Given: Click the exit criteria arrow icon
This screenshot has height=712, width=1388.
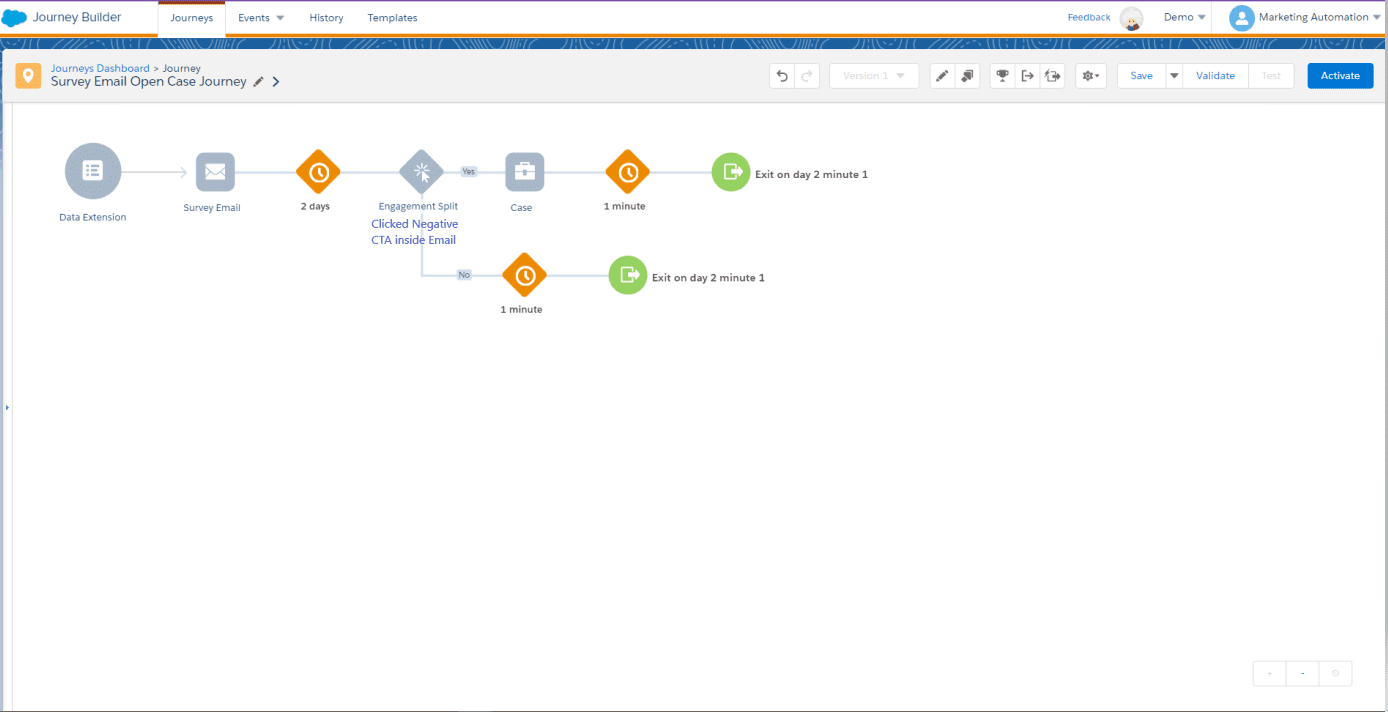Looking at the screenshot, I should click(1027, 76).
